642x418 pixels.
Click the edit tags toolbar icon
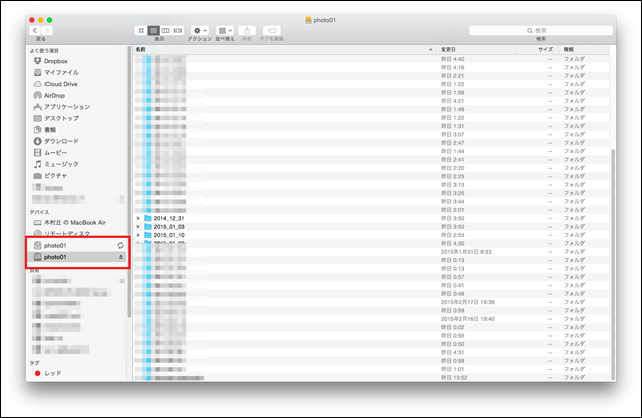(271, 30)
